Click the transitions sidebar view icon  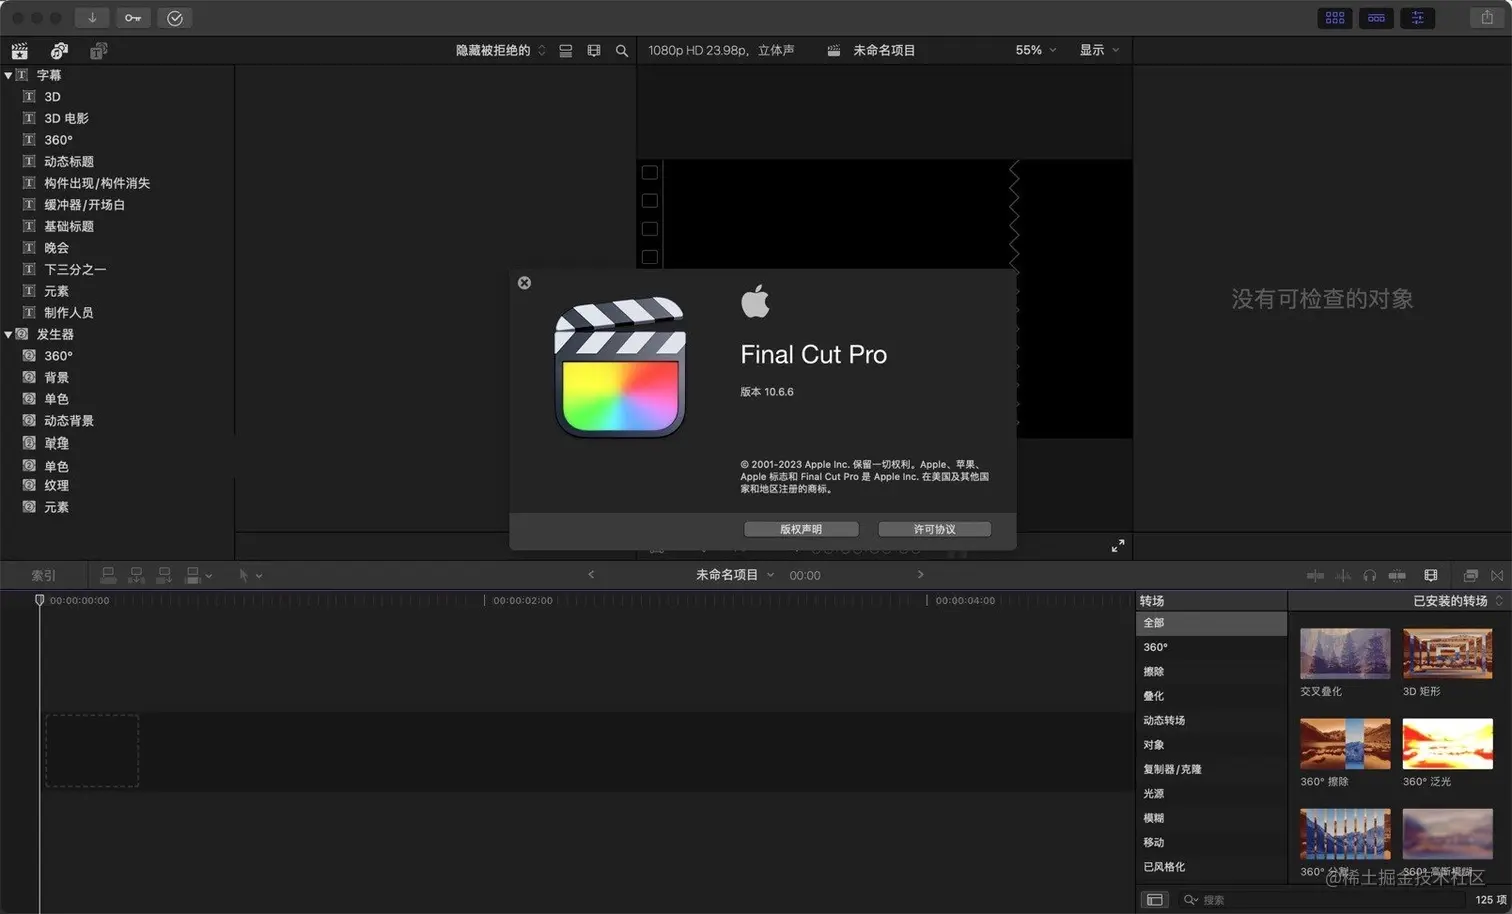(x=1155, y=899)
